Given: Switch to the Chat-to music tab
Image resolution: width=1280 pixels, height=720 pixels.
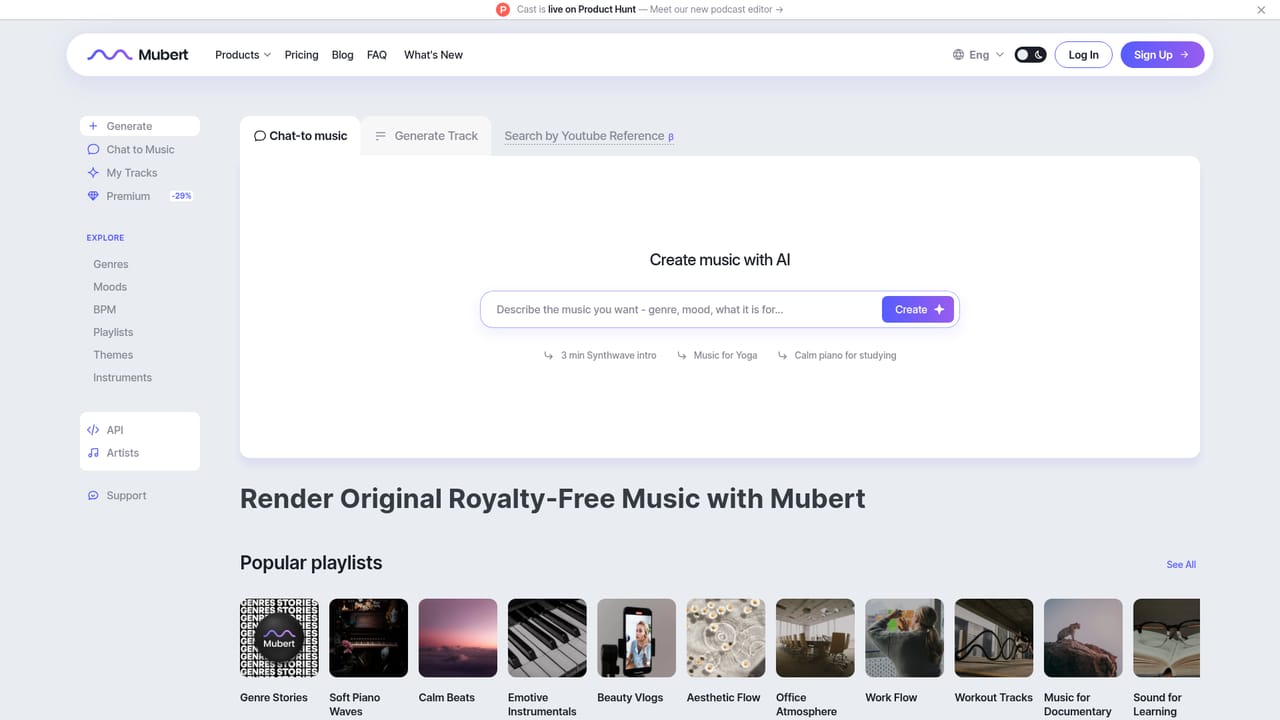Looking at the screenshot, I should pos(300,136).
